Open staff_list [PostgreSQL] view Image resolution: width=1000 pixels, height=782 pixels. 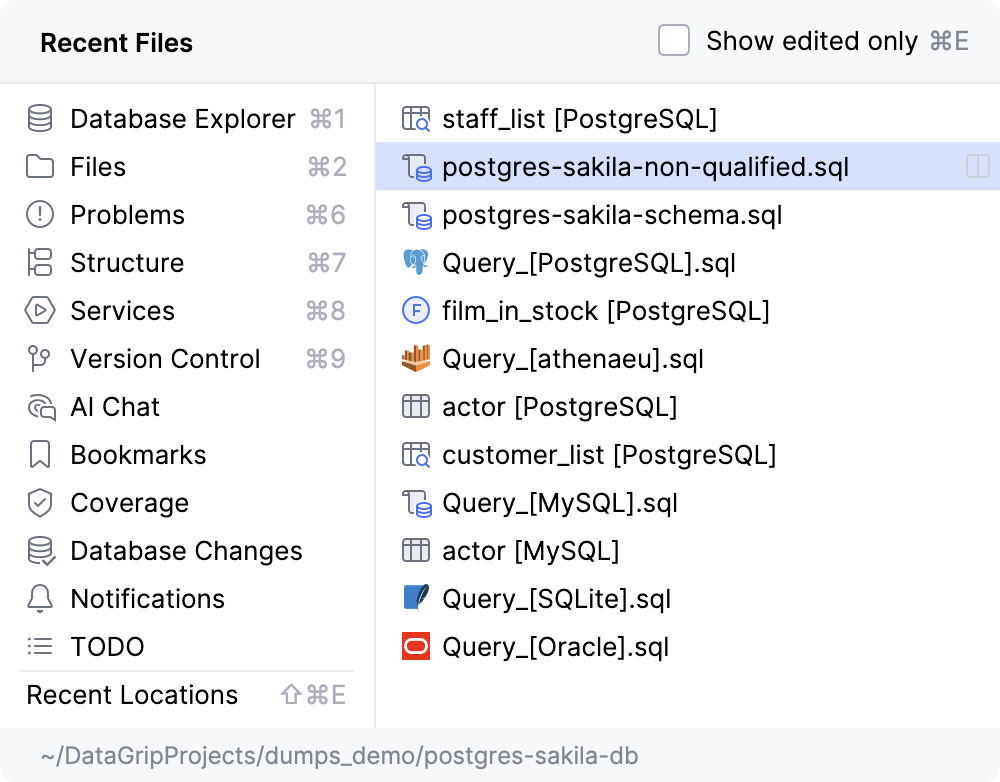pos(579,119)
